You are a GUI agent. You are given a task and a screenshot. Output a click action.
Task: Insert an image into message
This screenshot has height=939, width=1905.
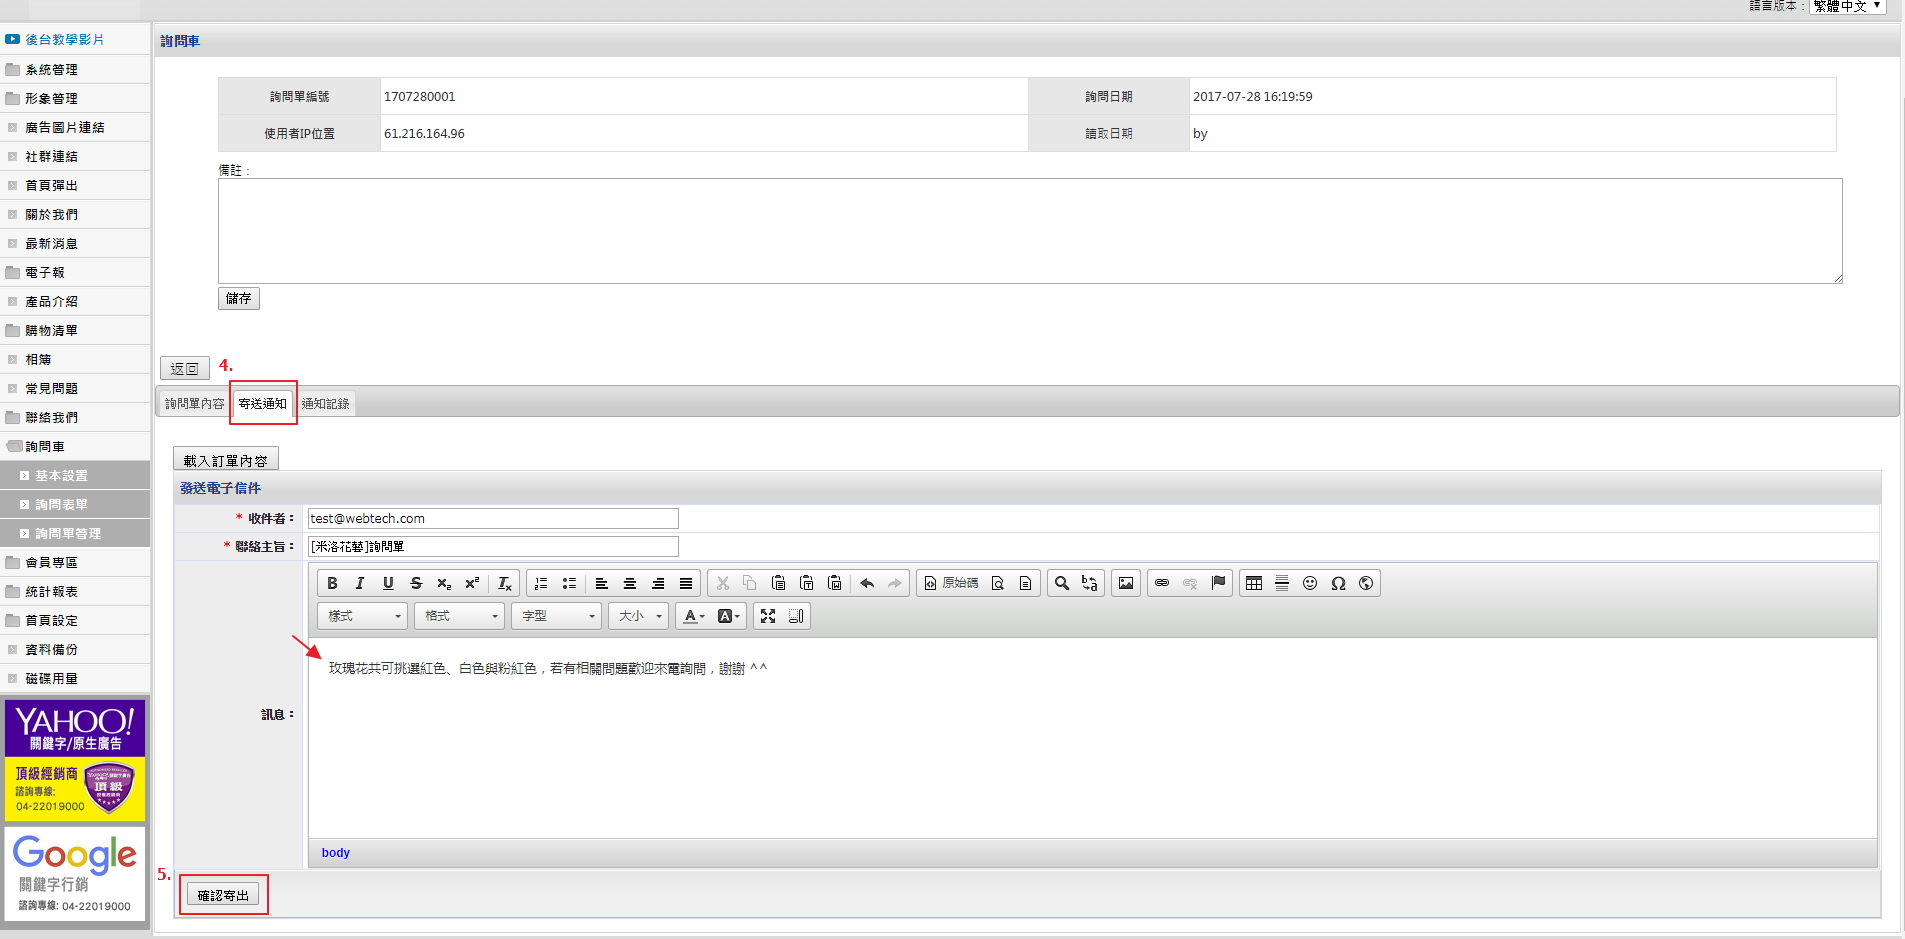[x=1125, y=583]
